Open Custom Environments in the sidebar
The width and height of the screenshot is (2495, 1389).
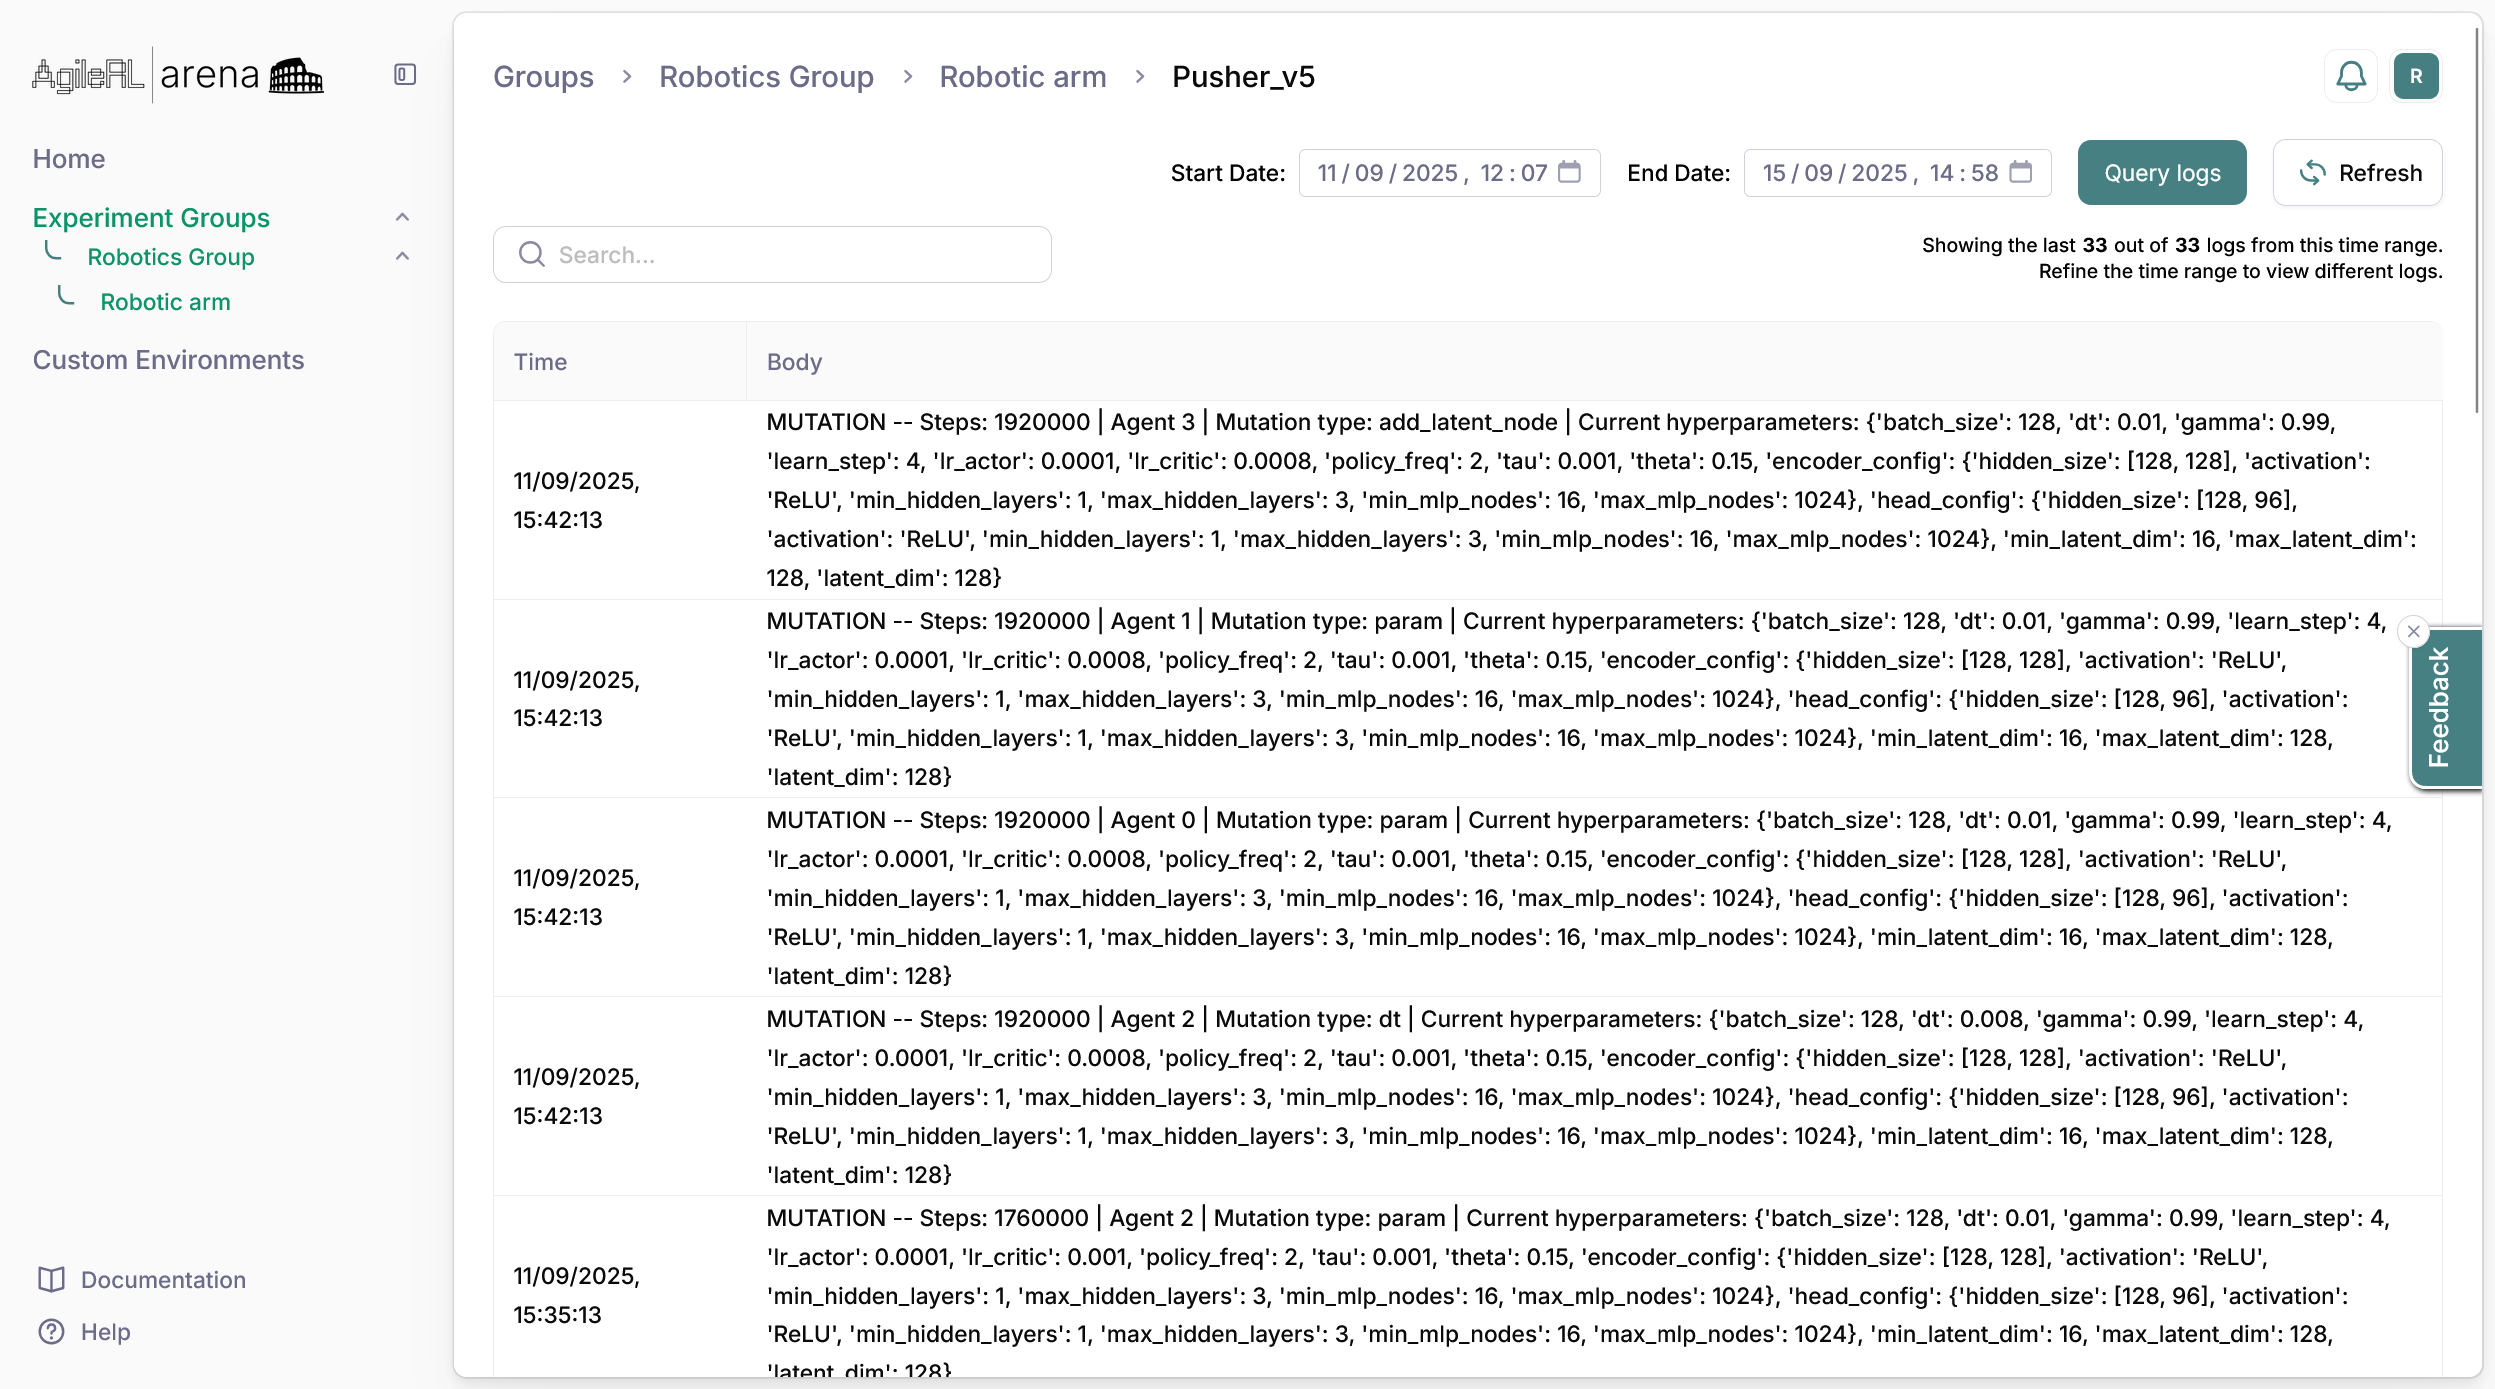click(168, 360)
